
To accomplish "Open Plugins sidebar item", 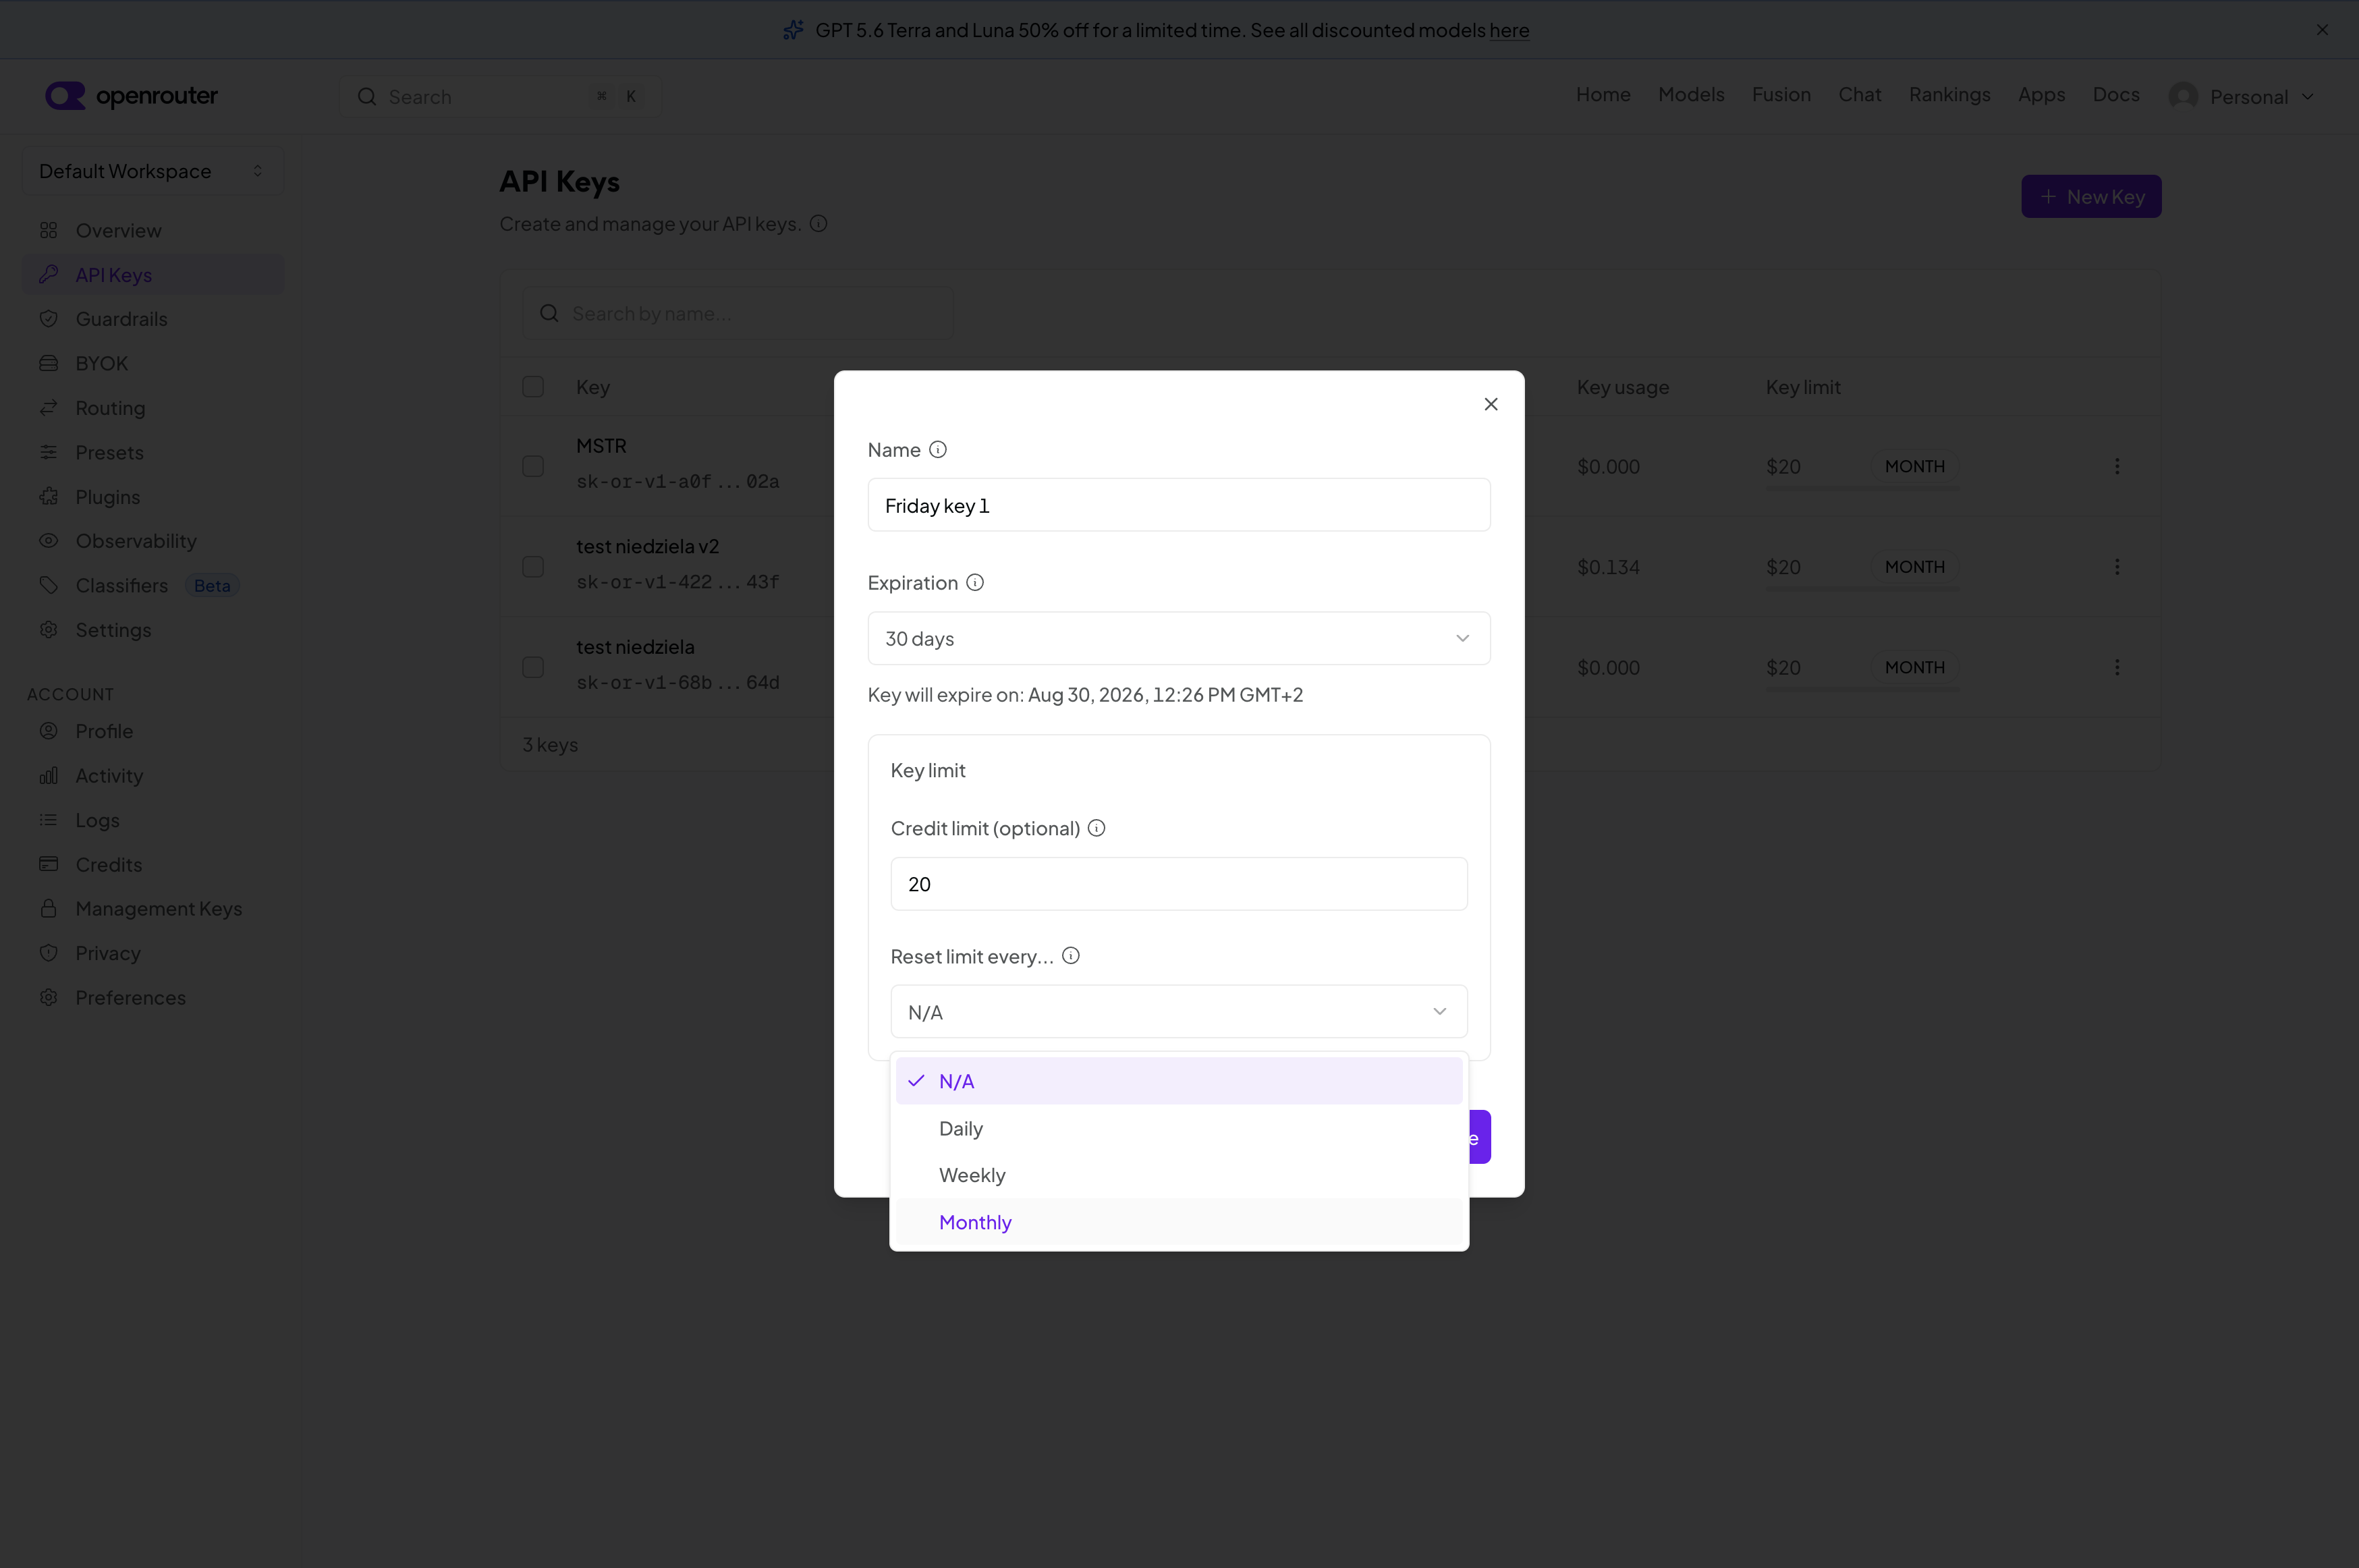I will 153,497.
